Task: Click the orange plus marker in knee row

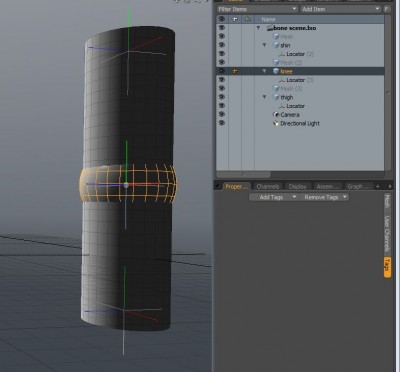Action: (235, 71)
